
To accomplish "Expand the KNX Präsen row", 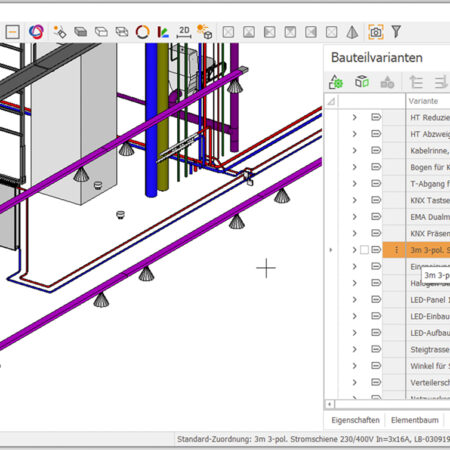I will pyautogui.click(x=355, y=233).
